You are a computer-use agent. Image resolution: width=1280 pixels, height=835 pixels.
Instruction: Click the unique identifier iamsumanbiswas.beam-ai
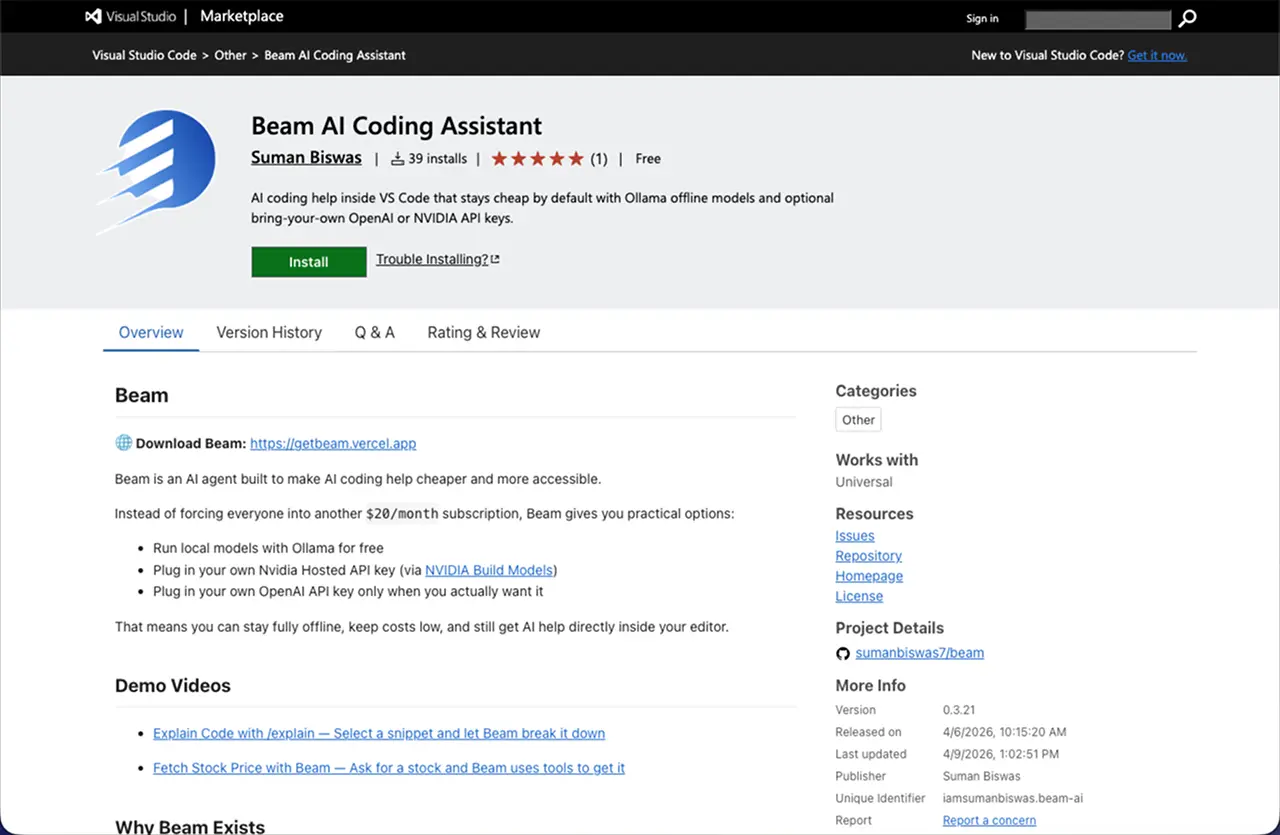point(1013,798)
